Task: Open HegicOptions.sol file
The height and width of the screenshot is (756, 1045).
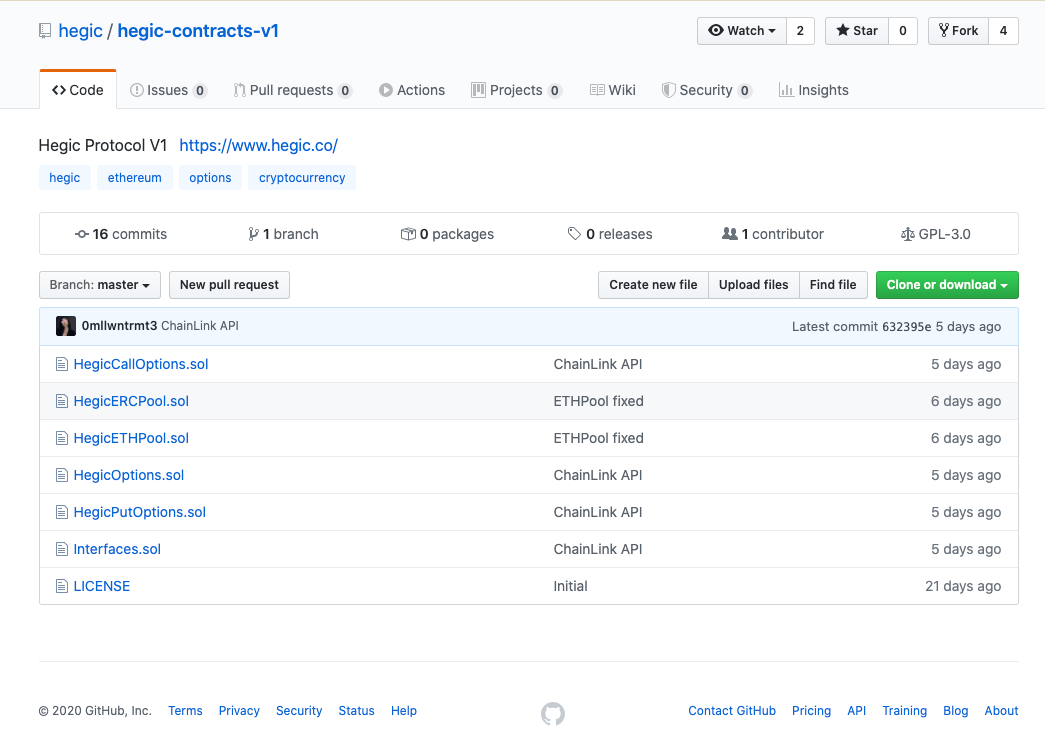Action: pos(129,475)
